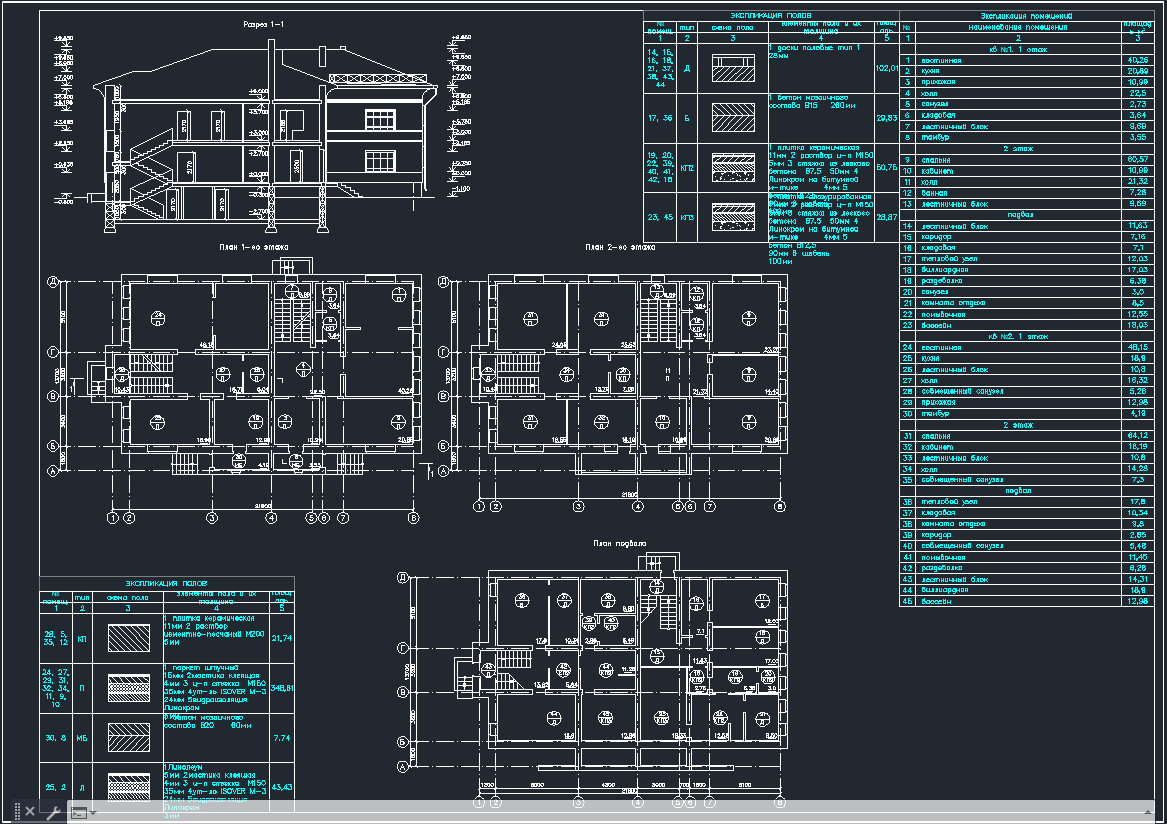Focus the command line input field
This screenshot has width=1167, height=824.
[x=618, y=812]
